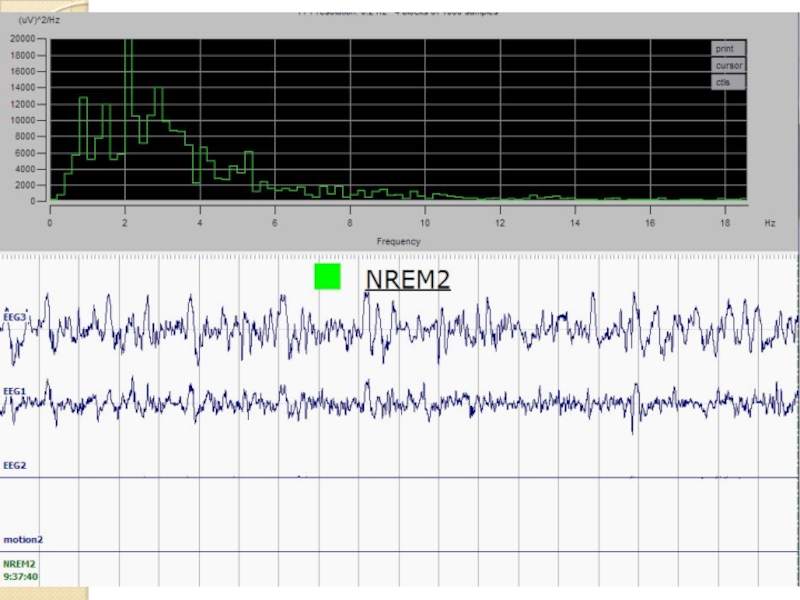Click the 10 Hz tick label
Screen dimensions: 800x600
pyautogui.click(x=424, y=222)
